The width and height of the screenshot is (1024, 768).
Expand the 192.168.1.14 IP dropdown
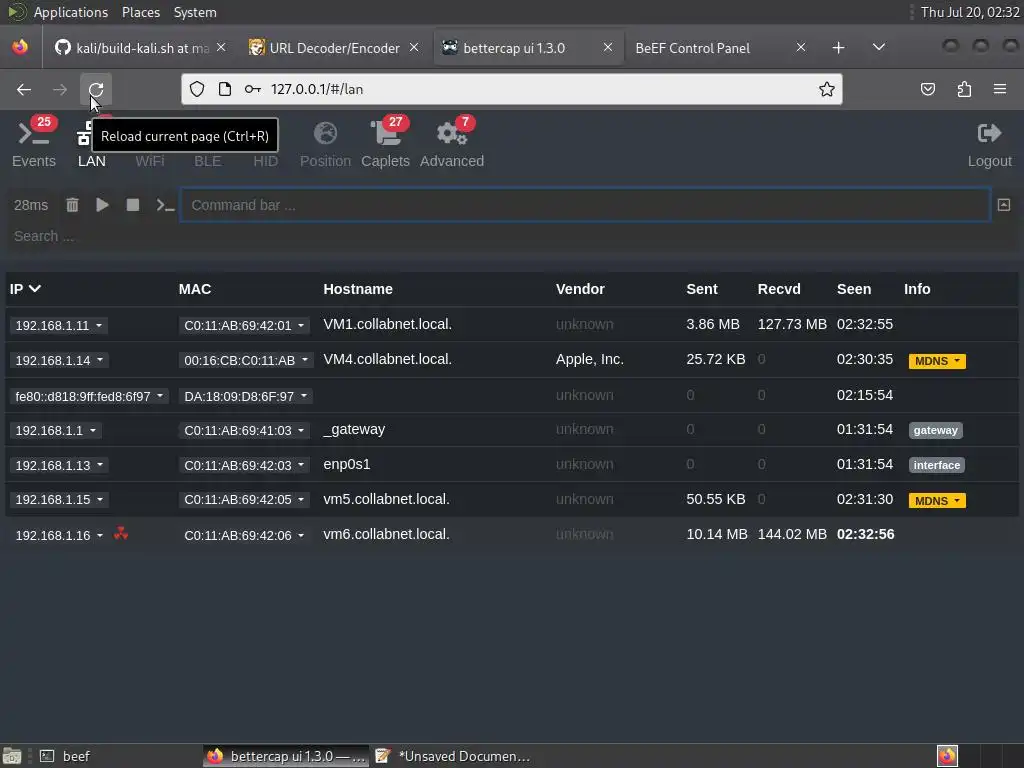tap(59, 360)
